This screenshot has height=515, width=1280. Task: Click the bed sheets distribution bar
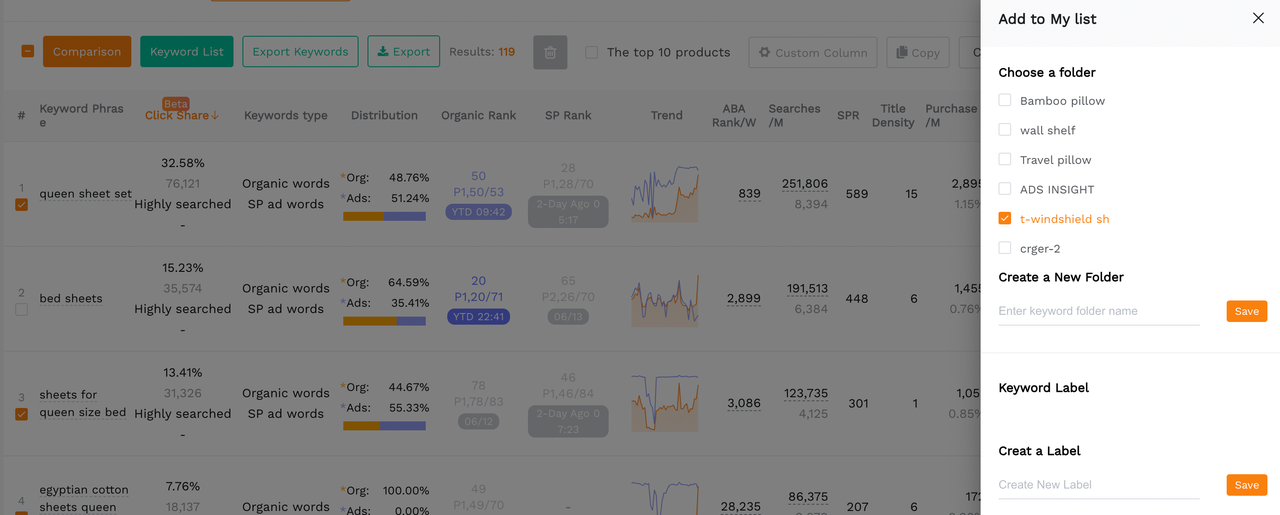tap(384, 321)
